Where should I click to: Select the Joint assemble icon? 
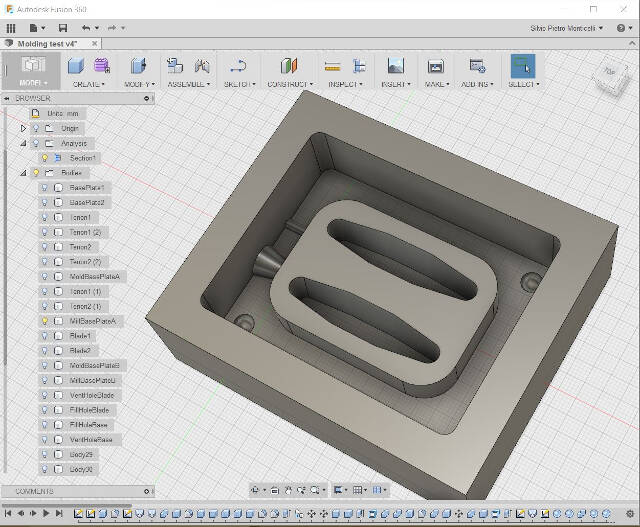pos(202,66)
